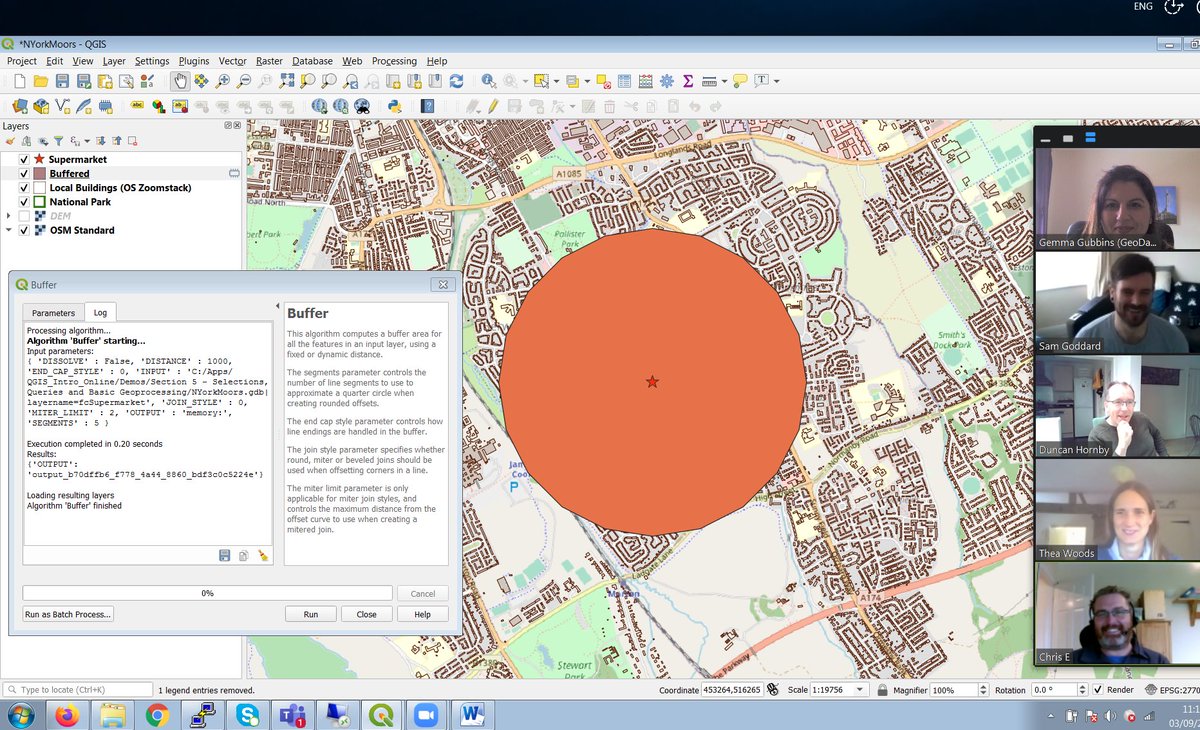Switch to the Parameters tab
The image size is (1200, 730).
point(53,313)
